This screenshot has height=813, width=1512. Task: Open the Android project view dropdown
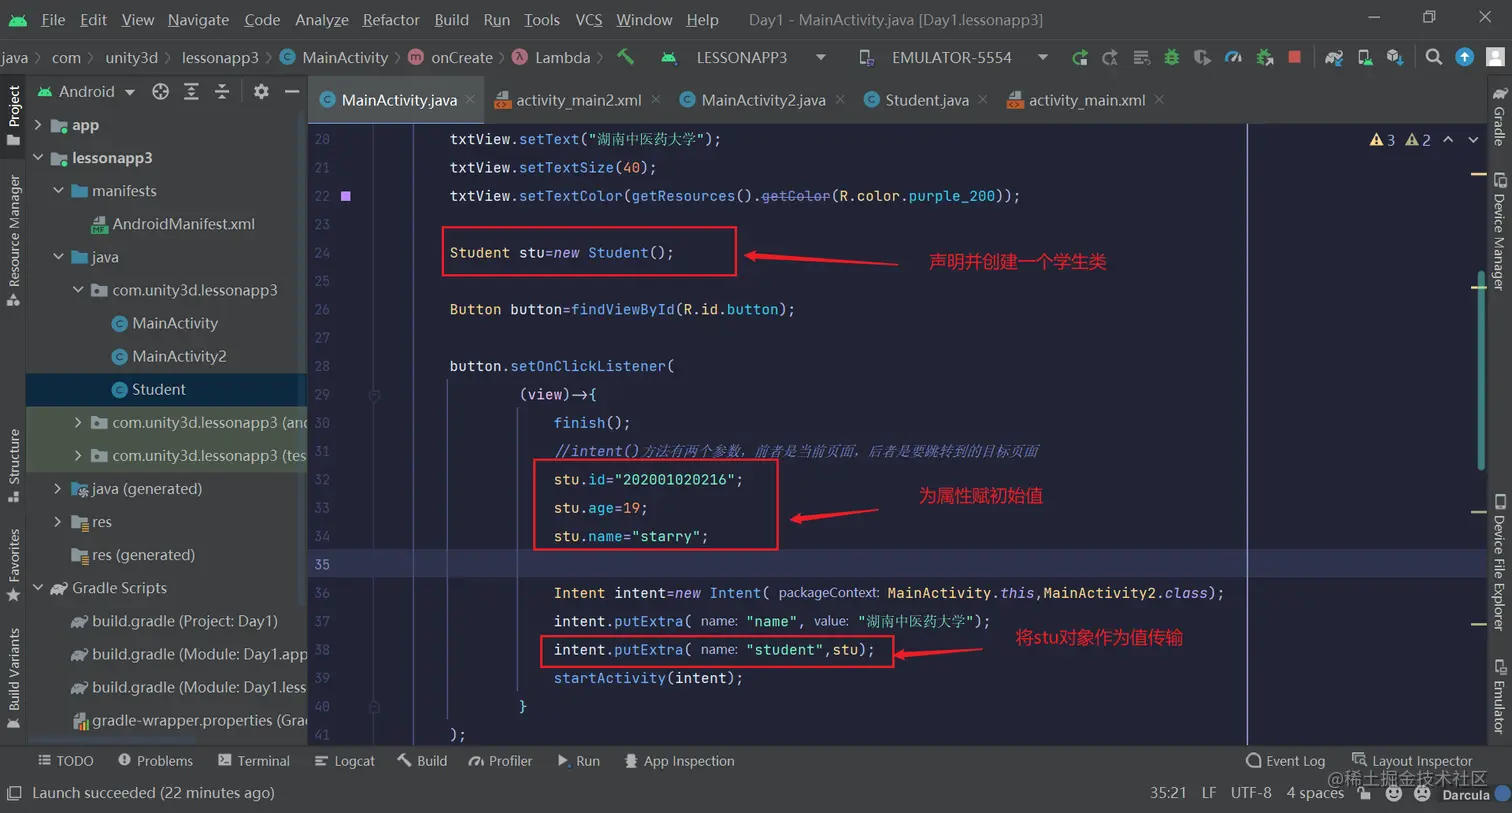click(x=86, y=92)
